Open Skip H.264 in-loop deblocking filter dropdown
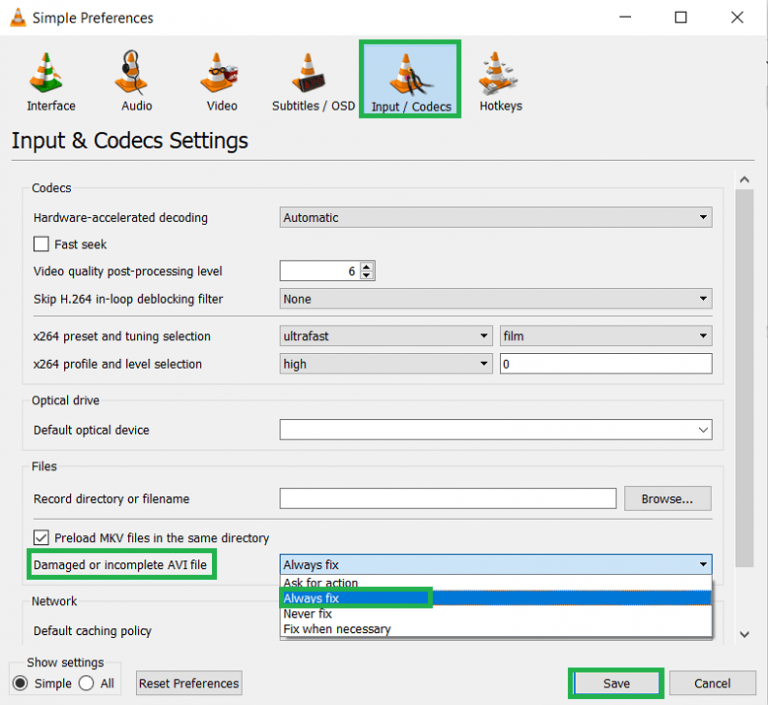The width and height of the screenshot is (768, 705). (x=496, y=299)
